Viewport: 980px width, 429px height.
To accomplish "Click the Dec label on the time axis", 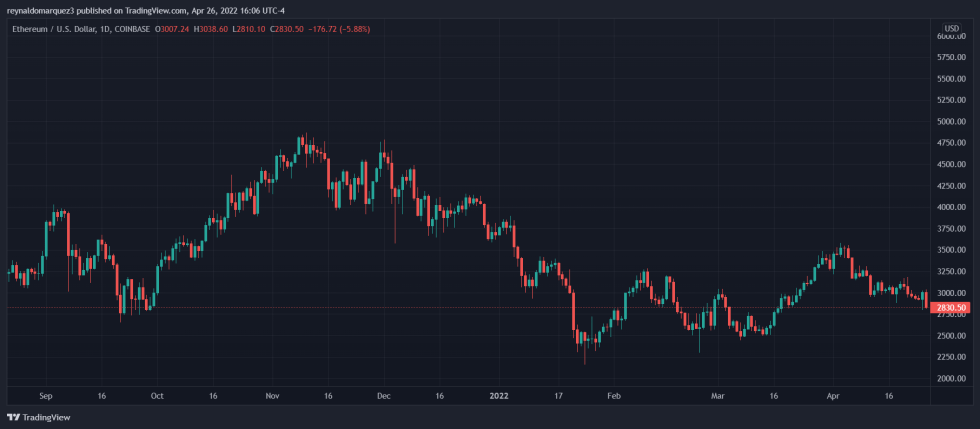I will click(x=383, y=395).
